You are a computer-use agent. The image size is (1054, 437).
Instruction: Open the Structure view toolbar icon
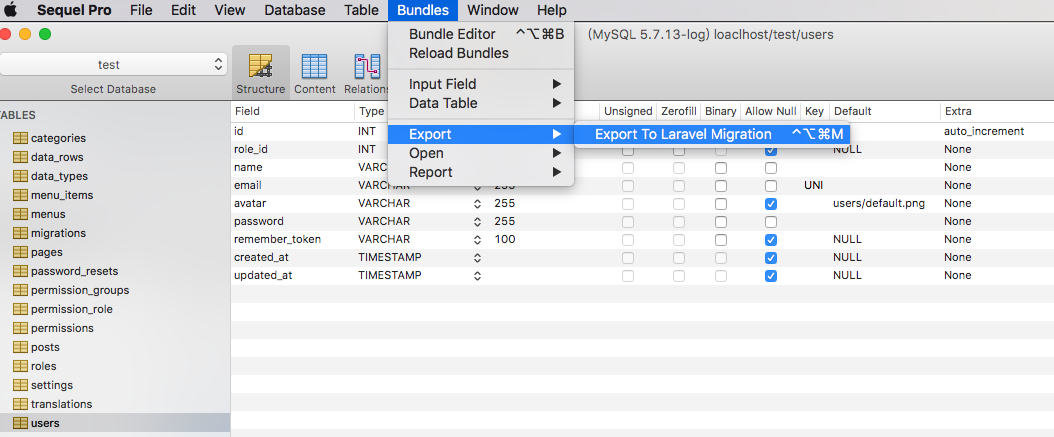pyautogui.click(x=261, y=73)
